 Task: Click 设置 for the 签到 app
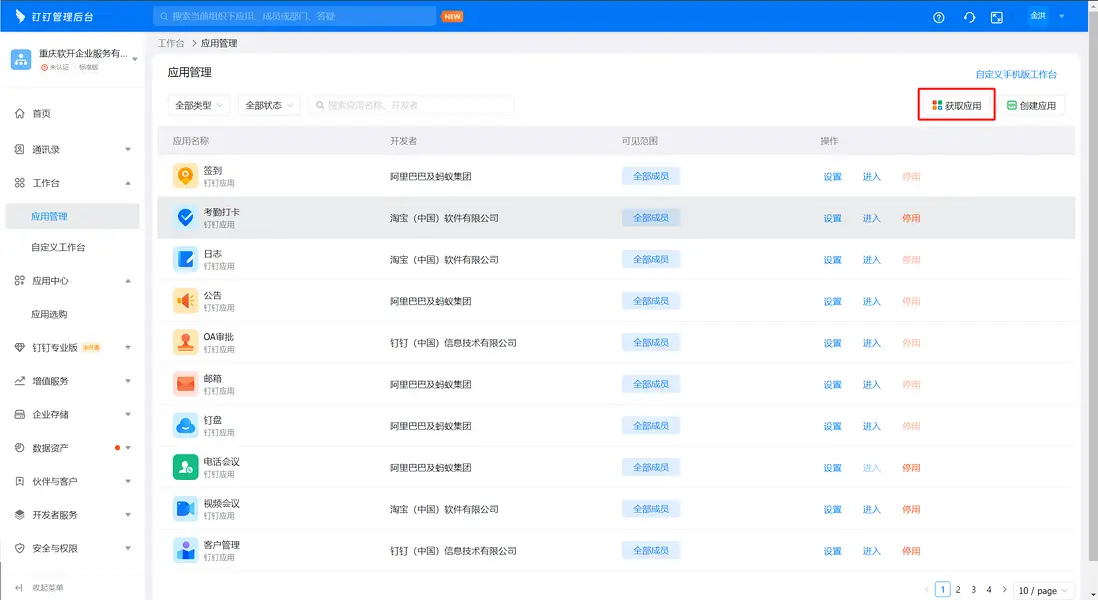coord(833,176)
